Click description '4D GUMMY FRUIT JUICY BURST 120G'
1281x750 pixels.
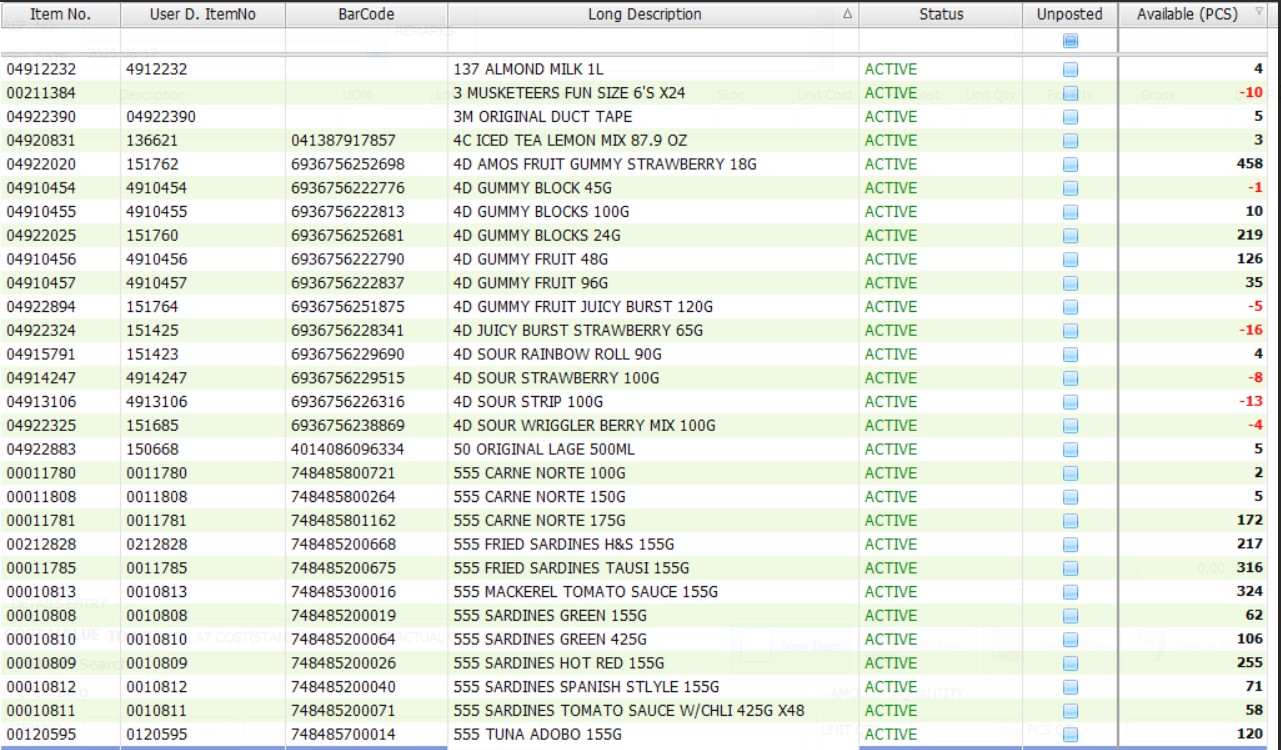[x=583, y=307]
